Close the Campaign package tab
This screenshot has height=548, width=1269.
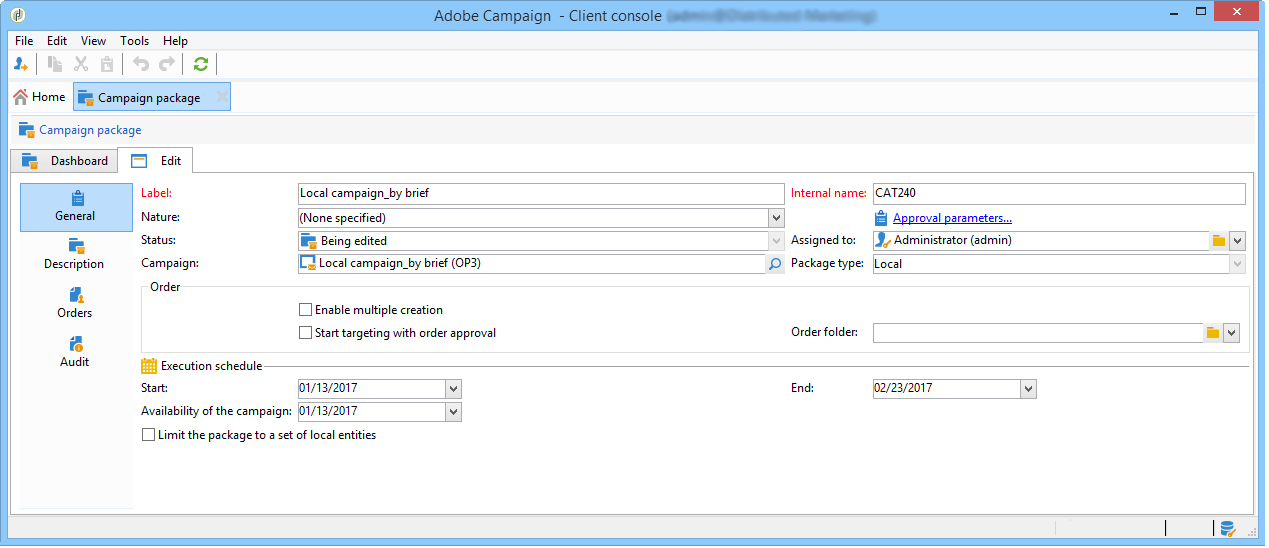(x=221, y=97)
